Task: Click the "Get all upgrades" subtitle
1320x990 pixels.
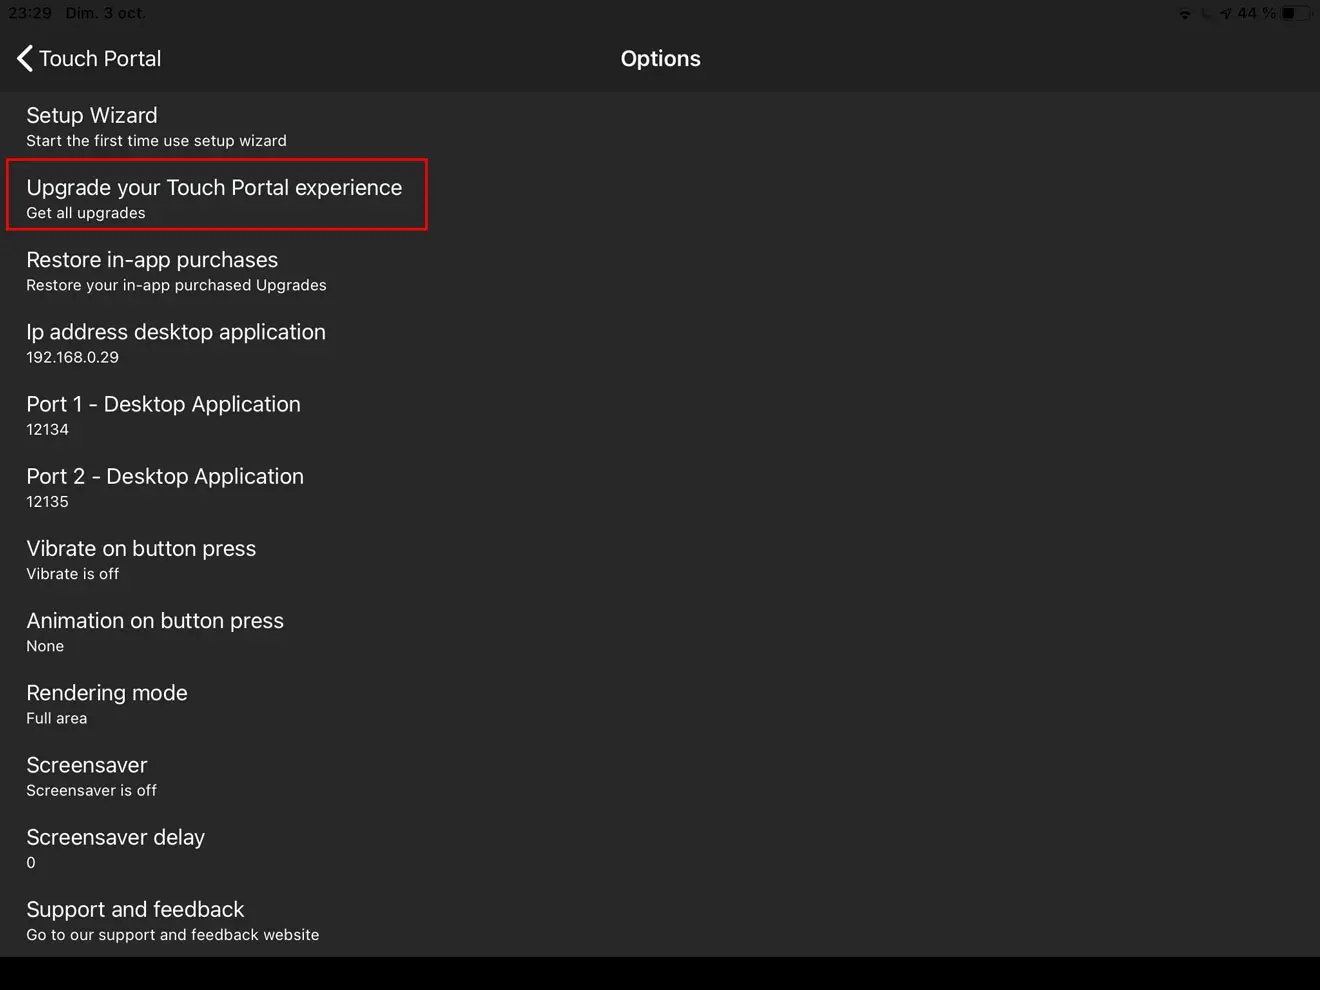Action: [86, 213]
